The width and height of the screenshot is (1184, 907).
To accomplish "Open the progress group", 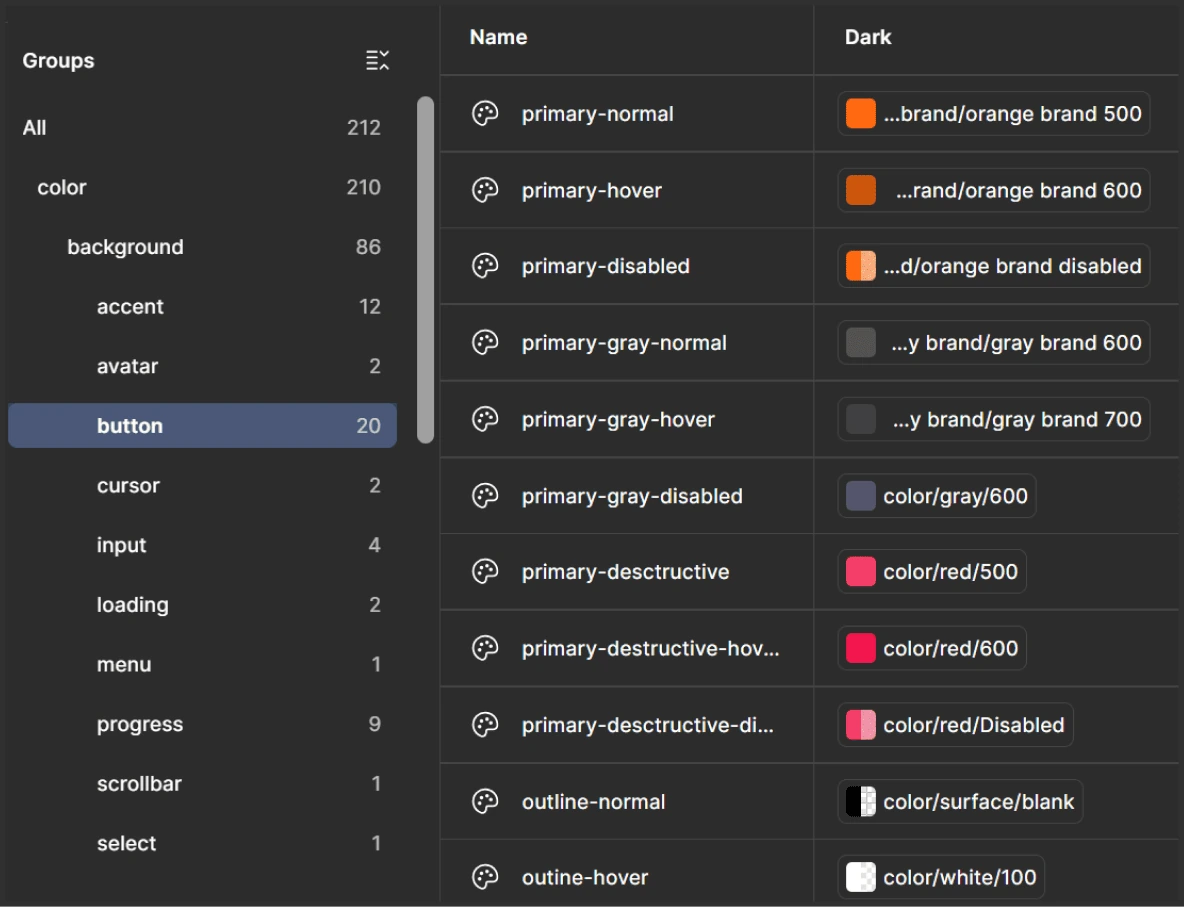I will pyautogui.click(x=202, y=724).
